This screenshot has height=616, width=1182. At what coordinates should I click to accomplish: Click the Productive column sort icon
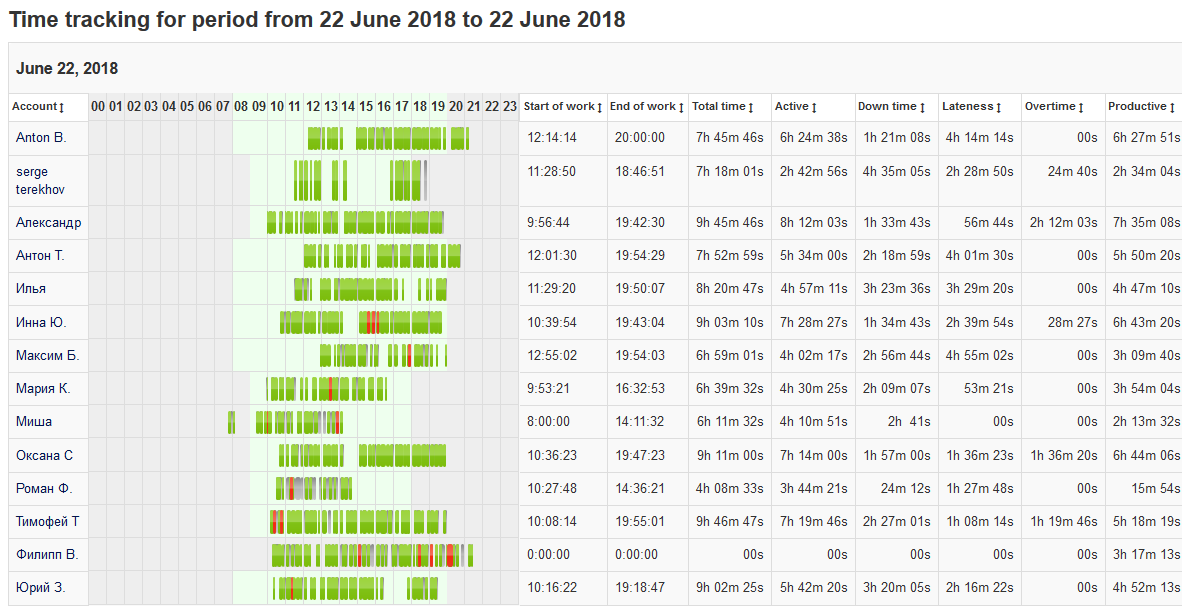(1172, 107)
